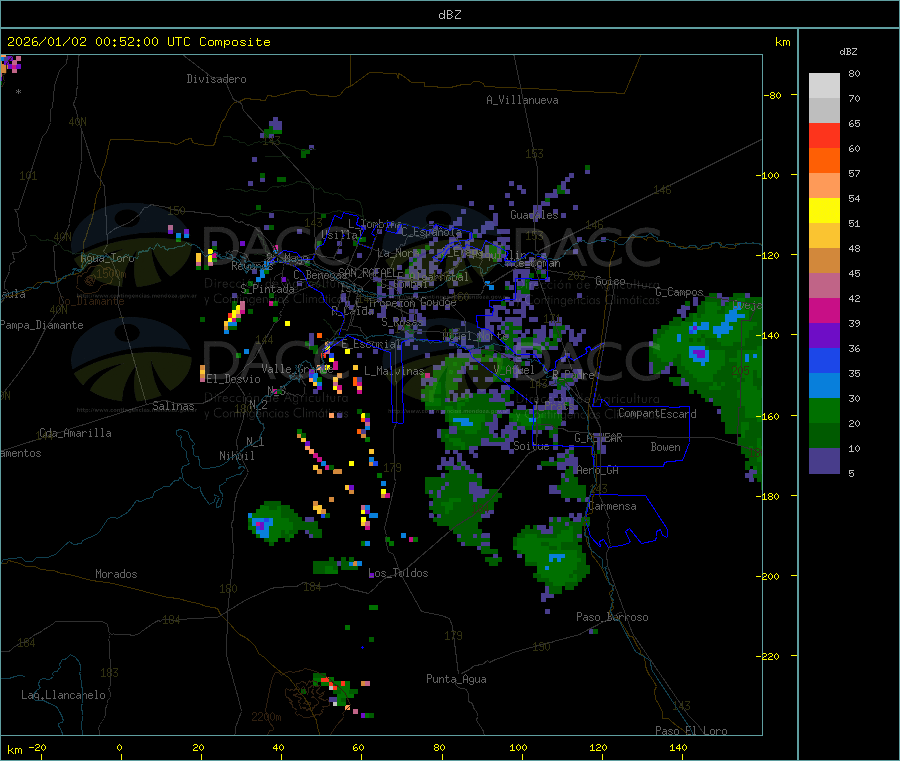
Task: Click the word Composite in the header line
Action: tap(235, 42)
